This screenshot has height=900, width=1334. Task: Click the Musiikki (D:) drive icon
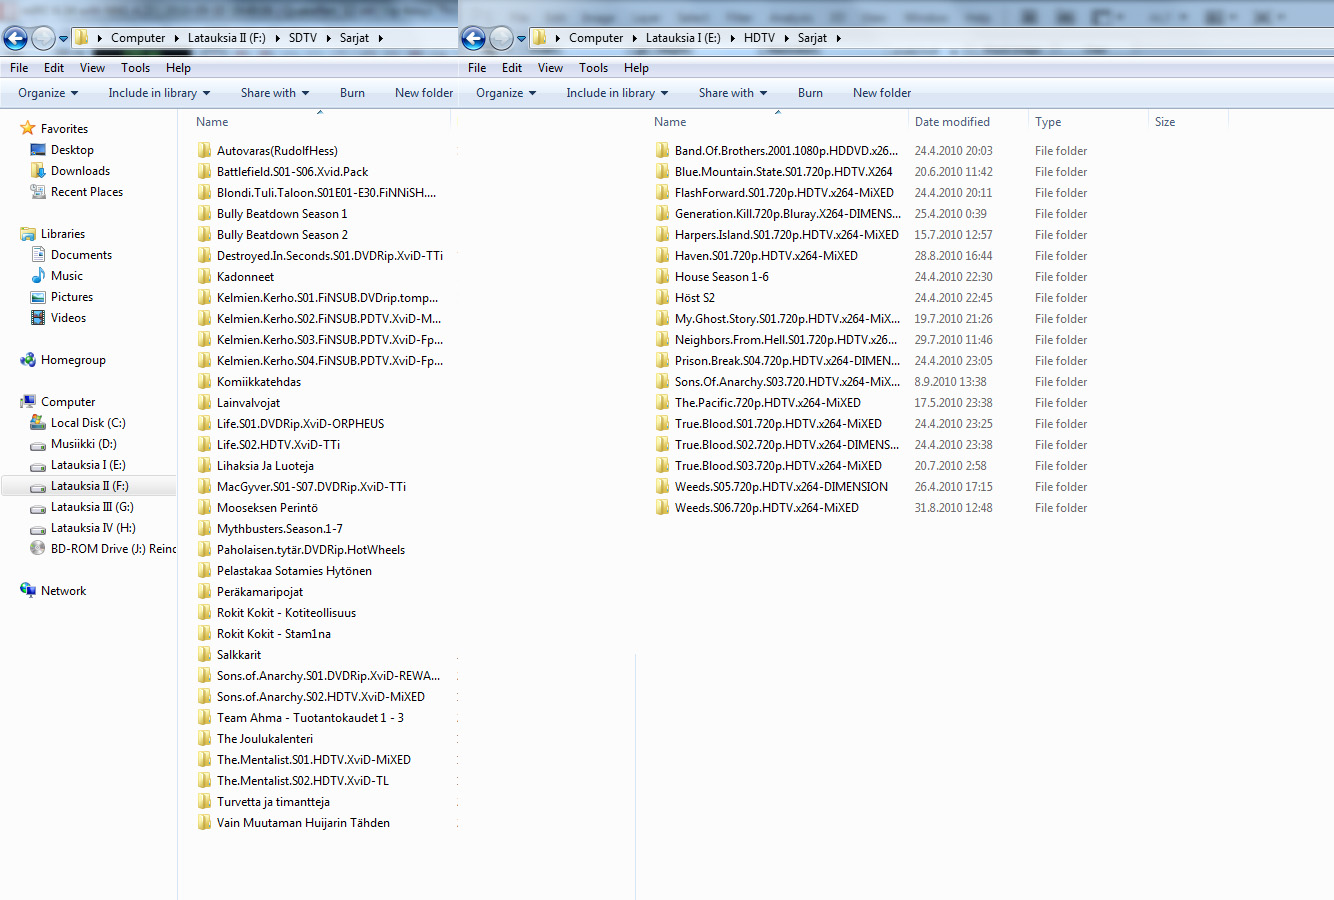pos(38,444)
